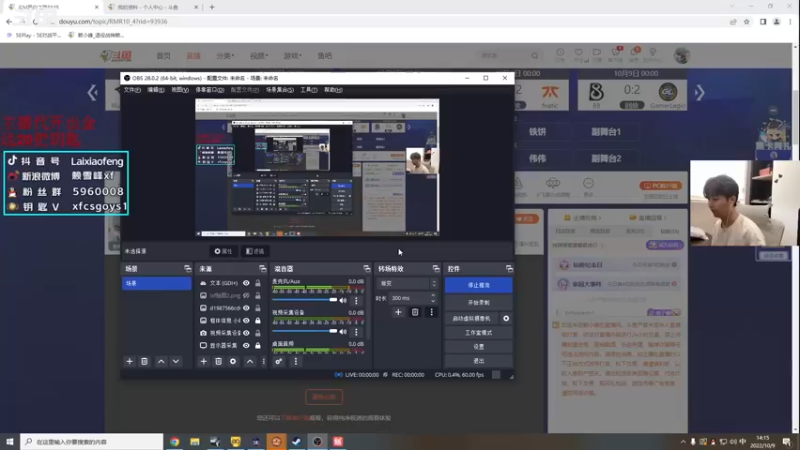
Task: Open Steam icon in taskbar
Action: (296, 442)
